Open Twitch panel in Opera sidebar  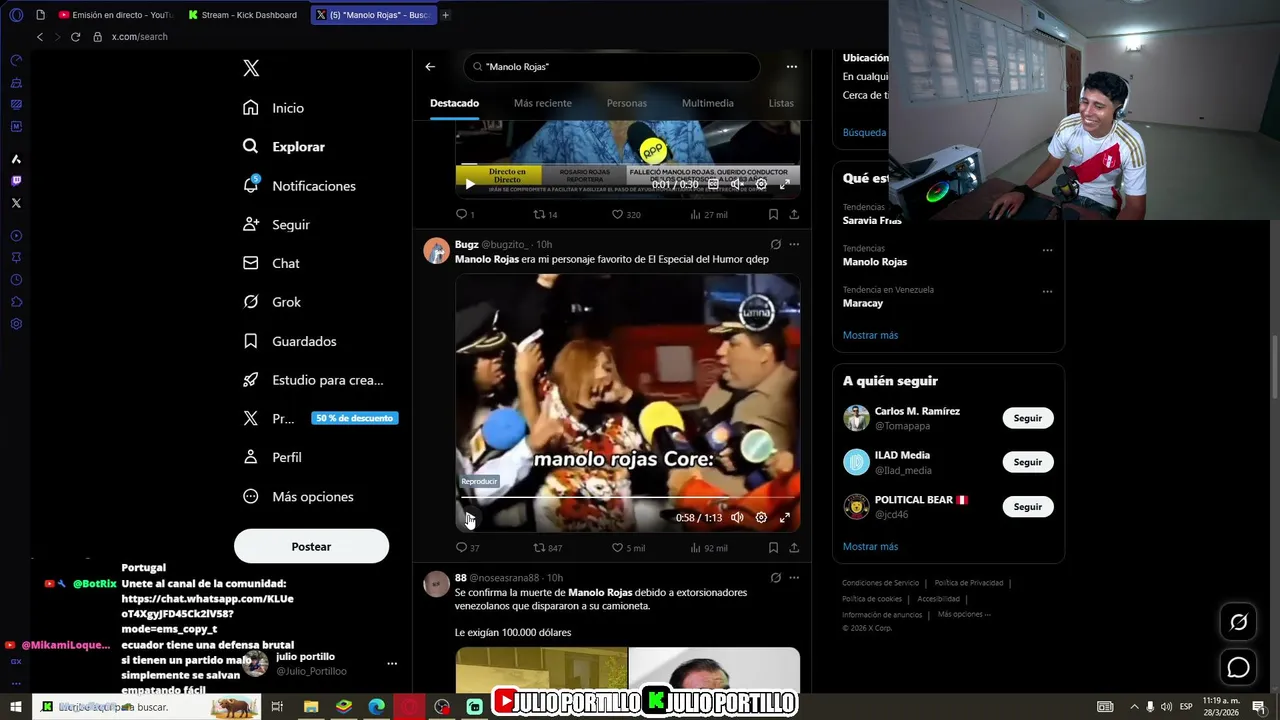[x=16, y=181]
